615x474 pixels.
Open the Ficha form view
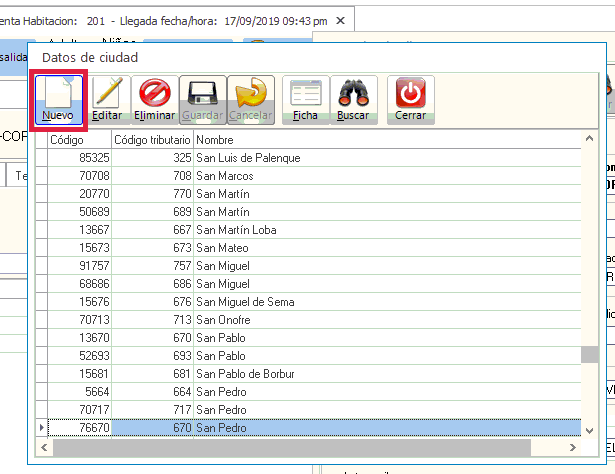305,100
